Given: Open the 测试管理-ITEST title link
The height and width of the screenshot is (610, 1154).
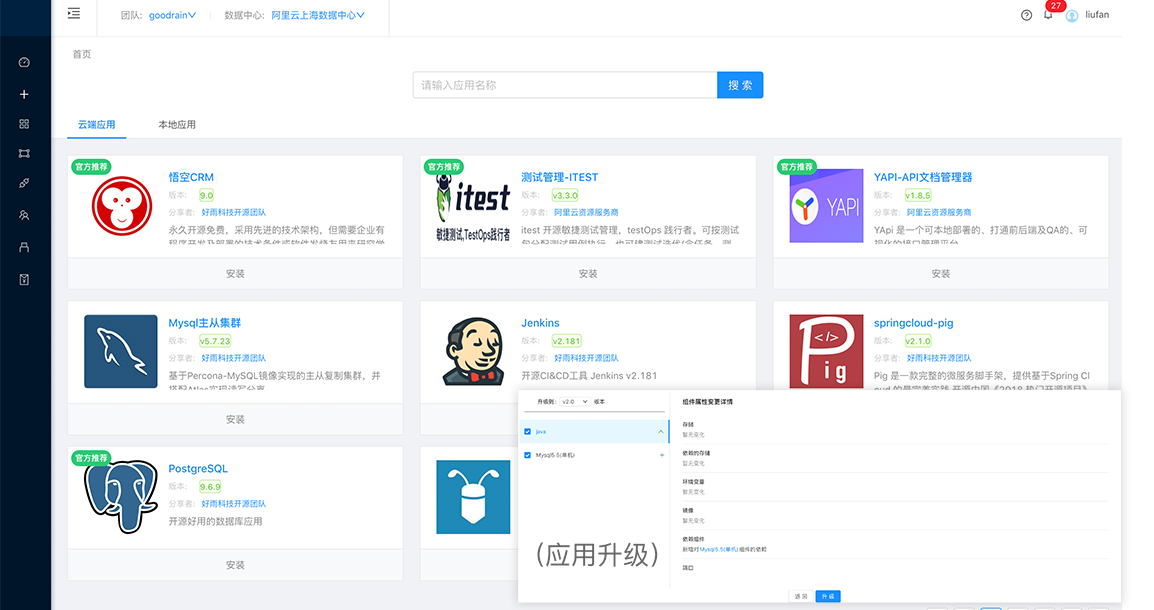Looking at the screenshot, I should point(559,177).
